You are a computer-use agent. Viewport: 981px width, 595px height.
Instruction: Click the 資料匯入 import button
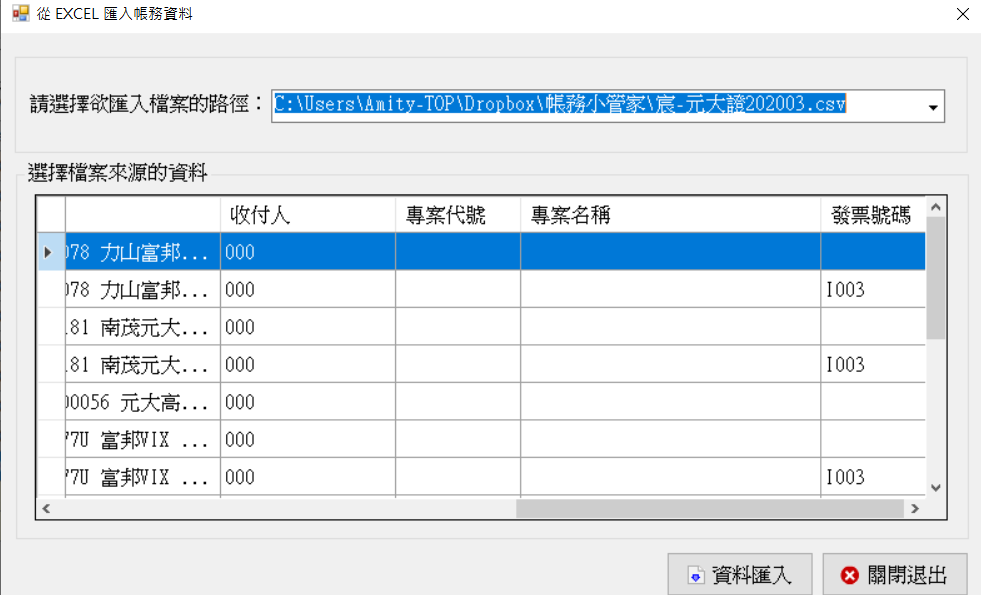[x=740, y=574]
